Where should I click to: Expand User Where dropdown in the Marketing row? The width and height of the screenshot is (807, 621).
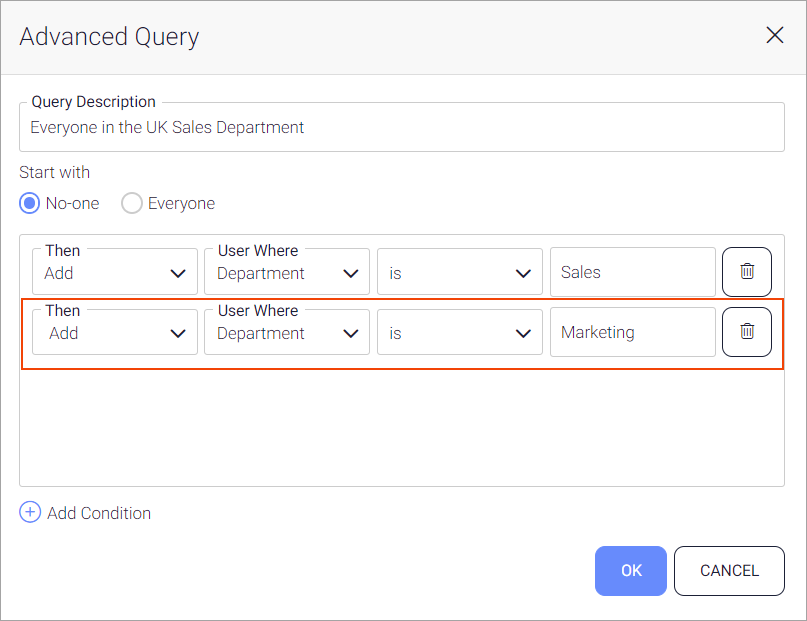(x=287, y=333)
